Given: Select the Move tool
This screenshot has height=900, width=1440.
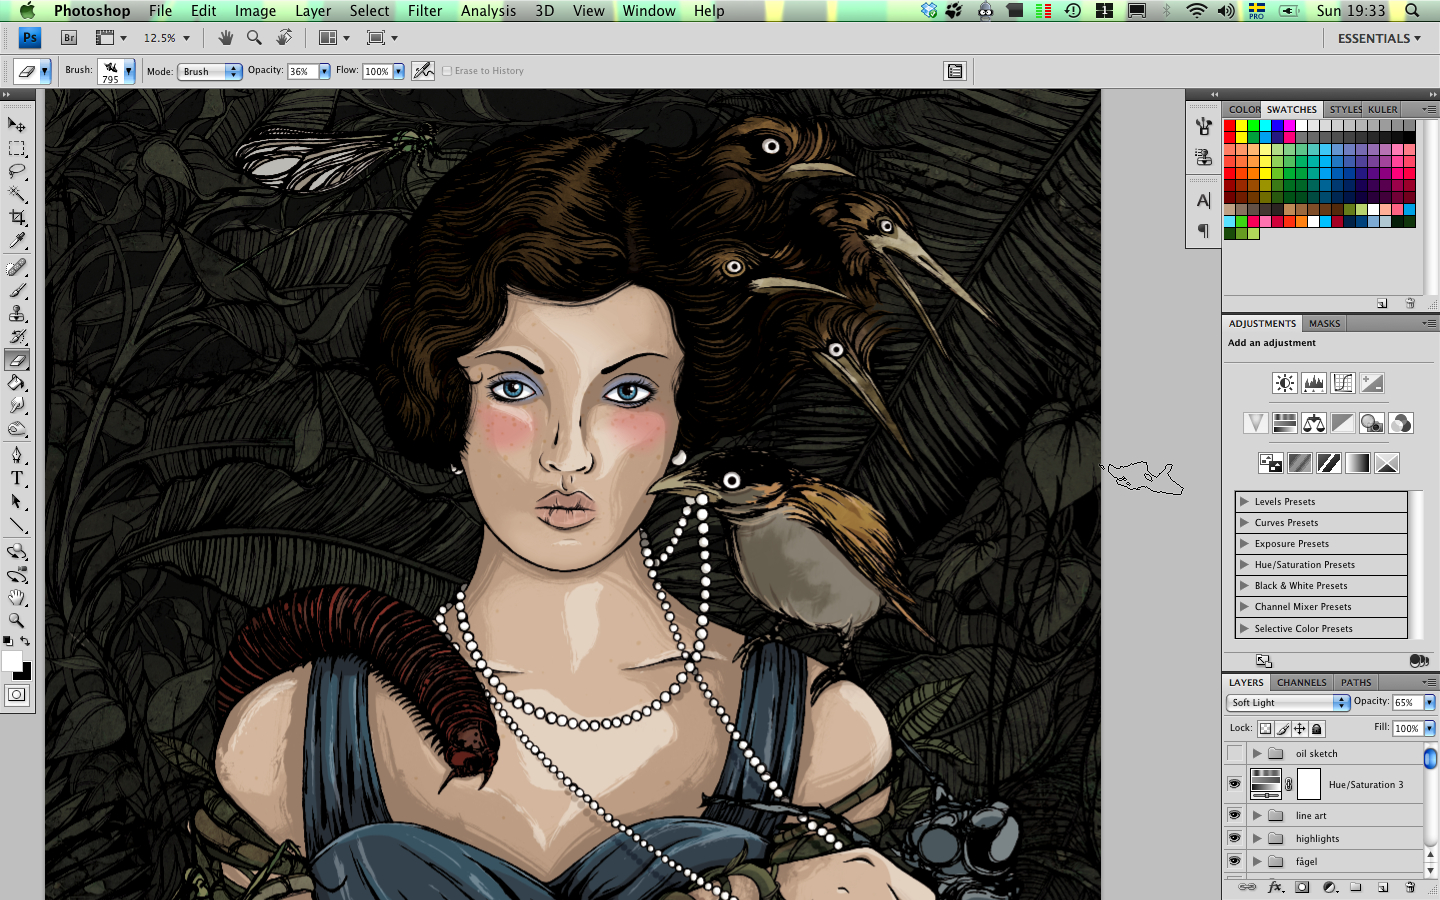Looking at the screenshot, I should pos(17,125).
